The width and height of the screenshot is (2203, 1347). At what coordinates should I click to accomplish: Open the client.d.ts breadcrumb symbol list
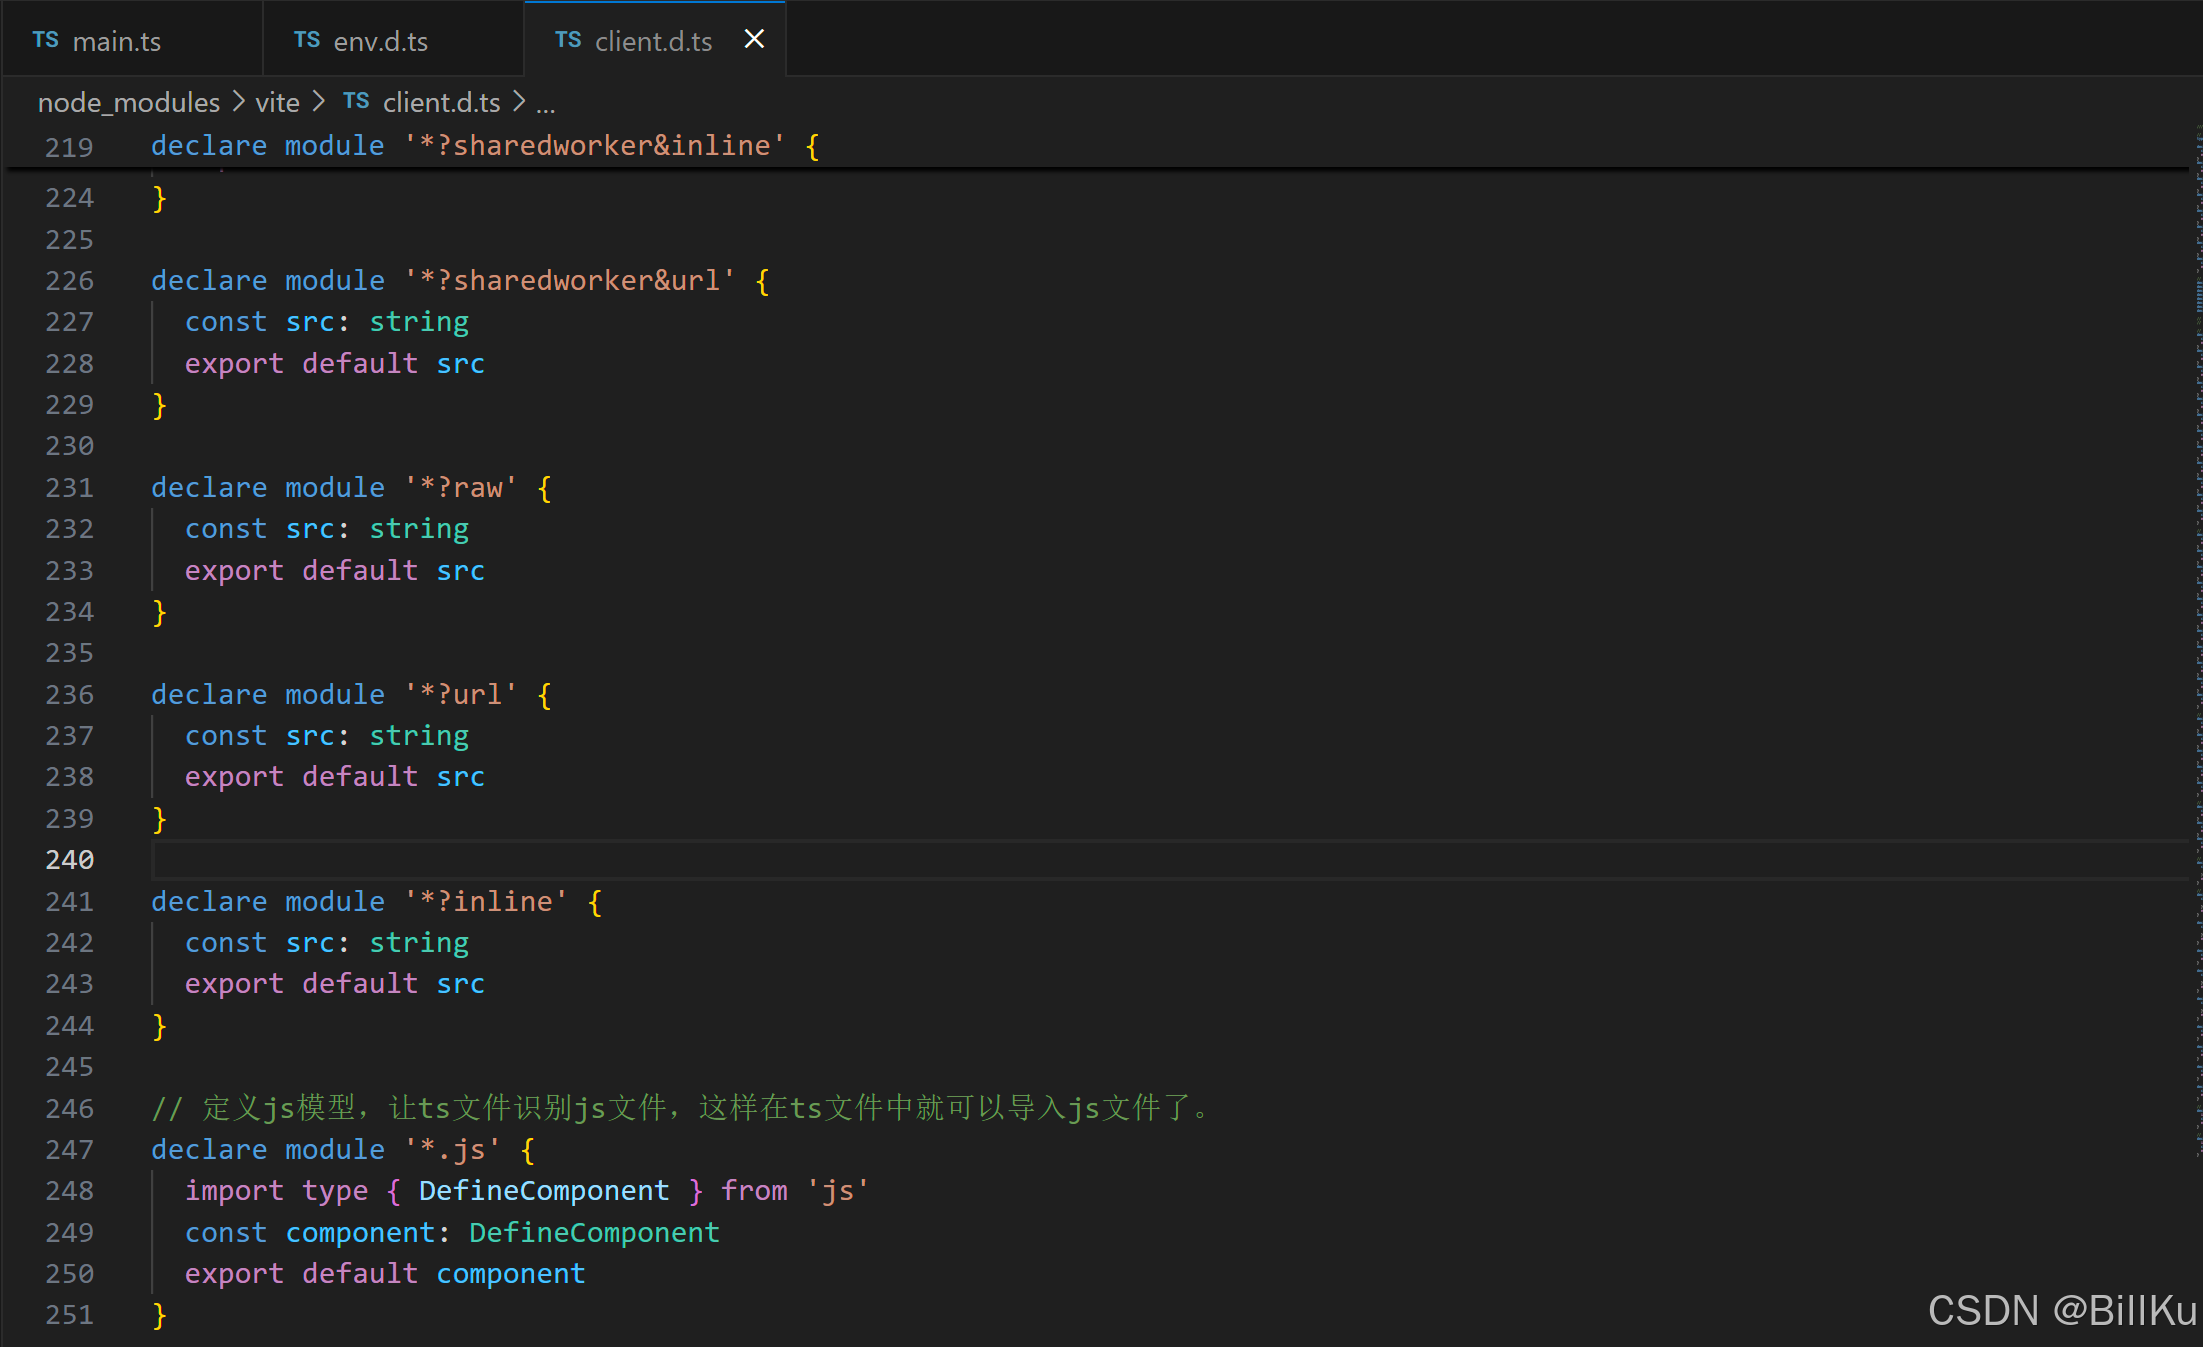tap(441, 102)
